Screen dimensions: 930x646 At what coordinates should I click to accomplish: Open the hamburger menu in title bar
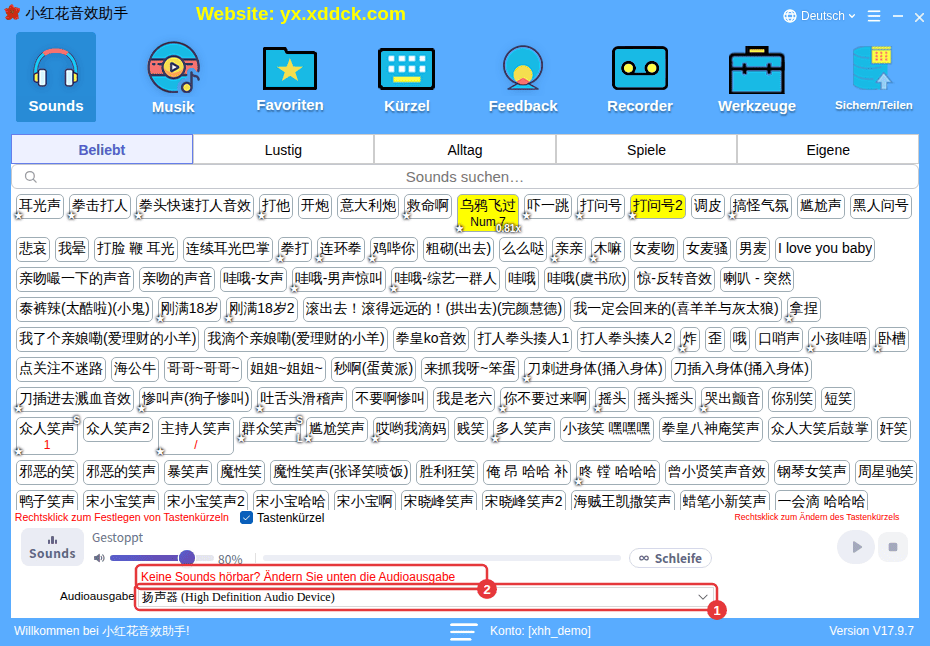(x=874, y=16)
